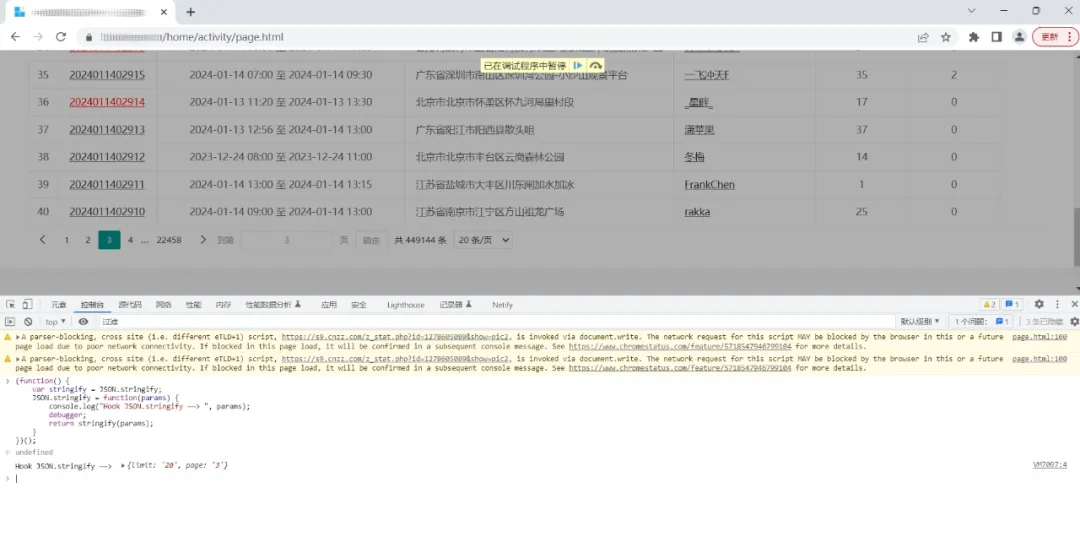The width and height of the screenshot is (1080, 542).
Task: Switch to the 网络 Network tab
Action: [163, 304]
